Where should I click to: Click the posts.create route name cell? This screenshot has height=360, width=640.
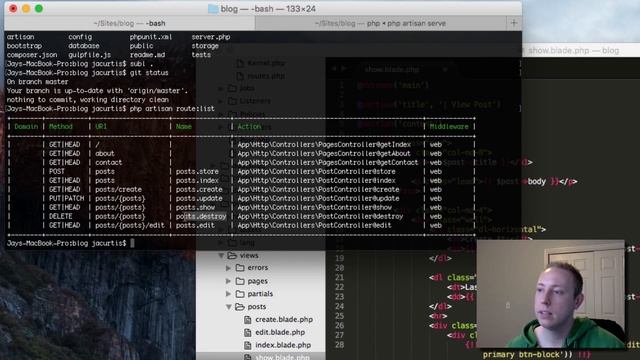199,189
